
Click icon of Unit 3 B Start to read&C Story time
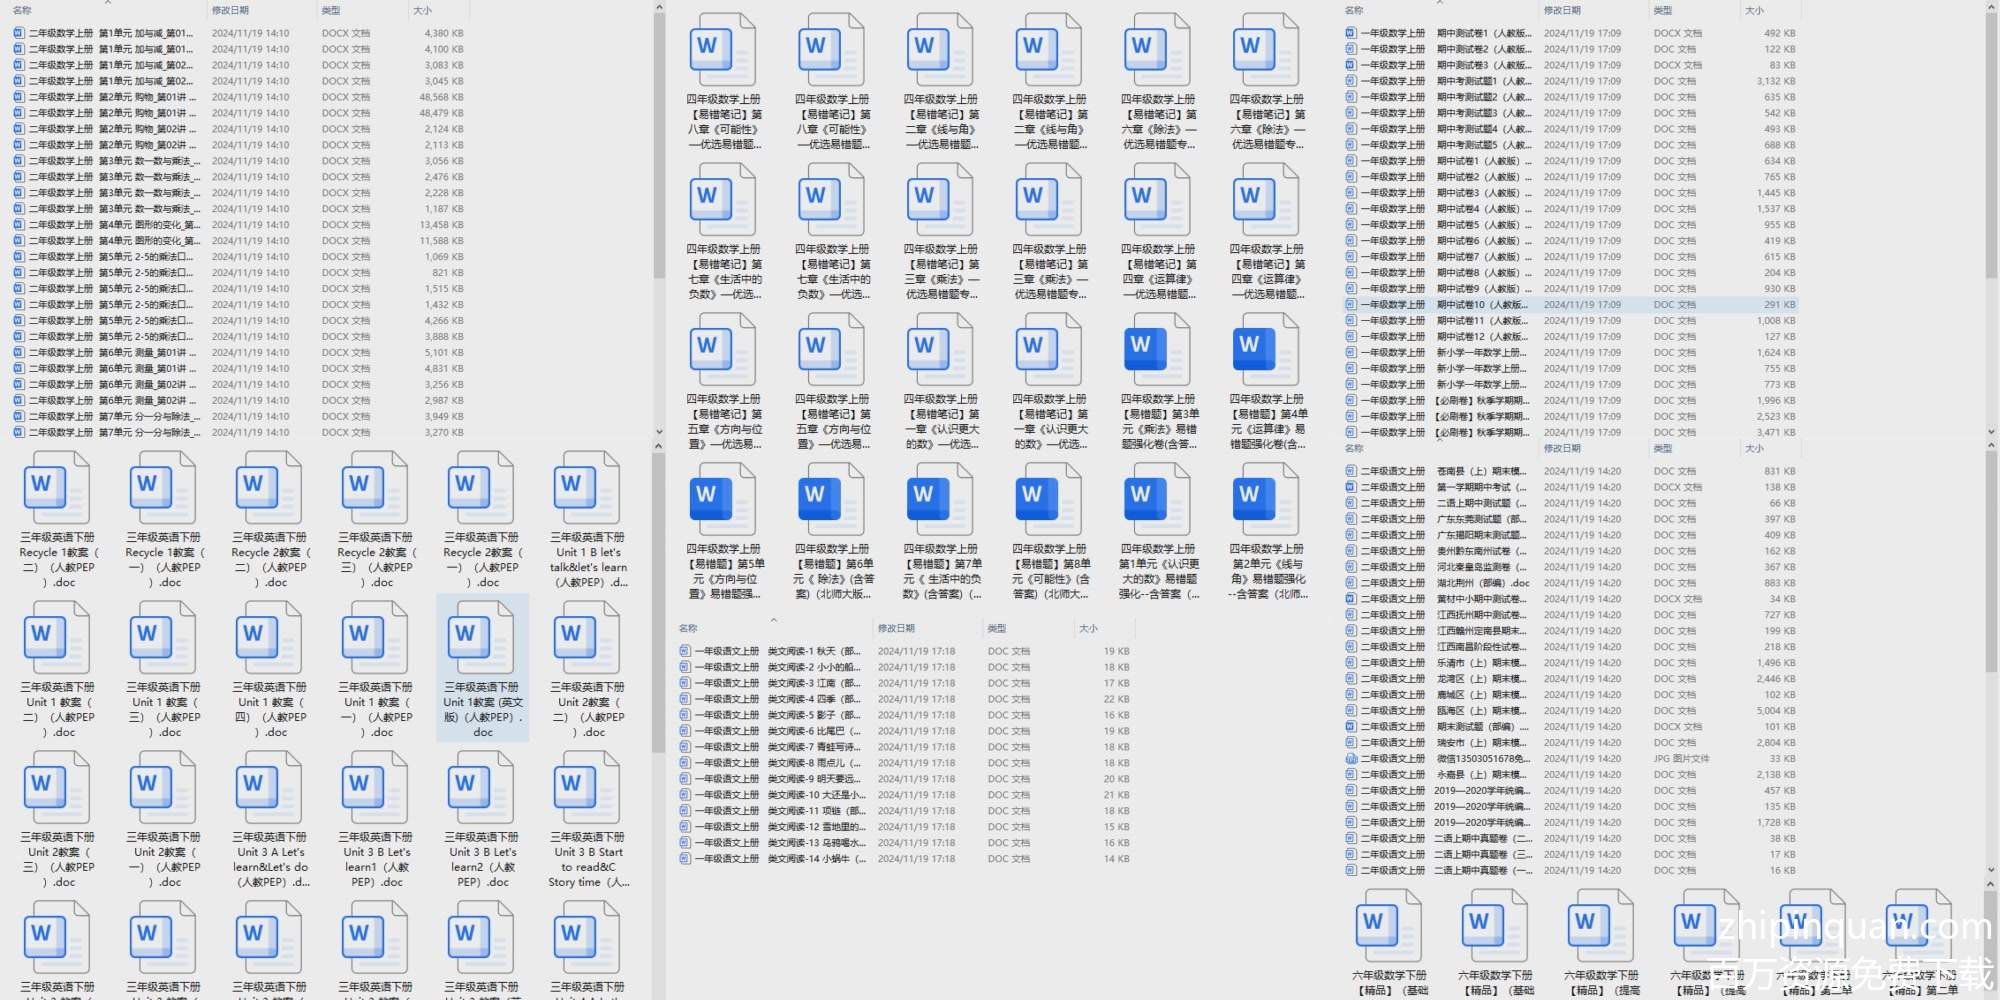coord(587,786)
